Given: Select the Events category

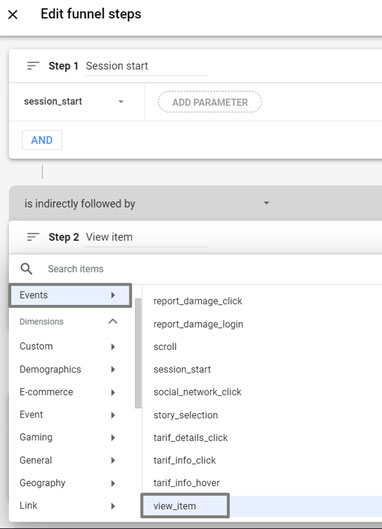Looking at the screenshot, I should [x=70, y=295].
